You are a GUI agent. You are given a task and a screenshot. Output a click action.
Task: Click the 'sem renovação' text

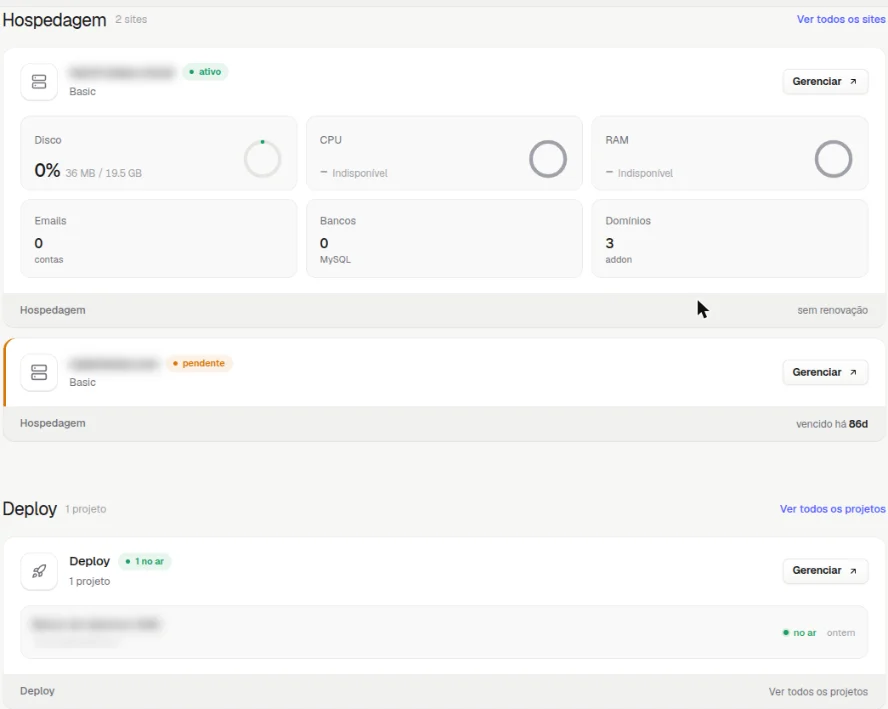[x=832, y=310]
